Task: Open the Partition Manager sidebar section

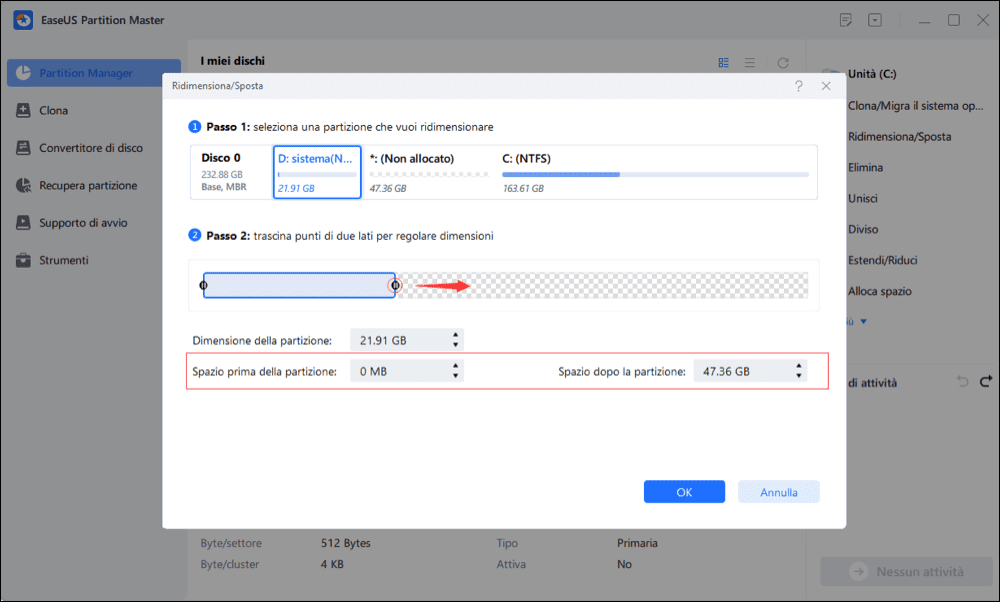Action: pos(94,73)
